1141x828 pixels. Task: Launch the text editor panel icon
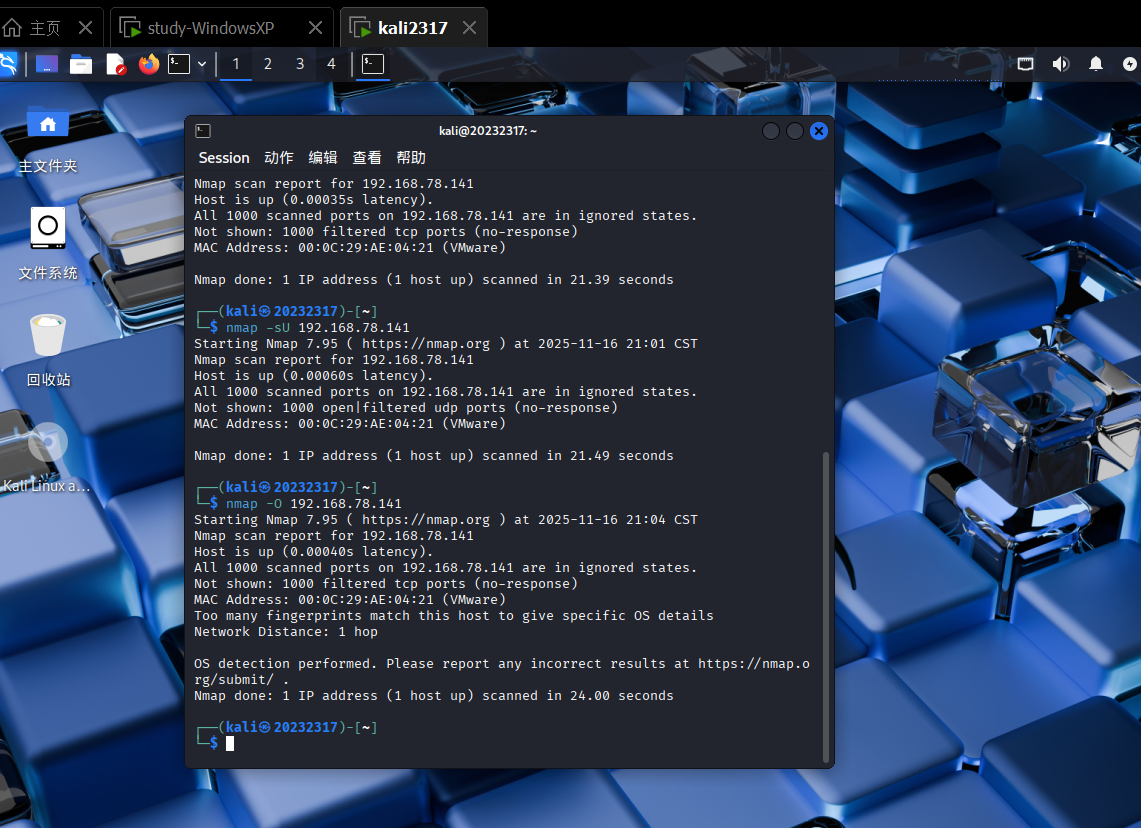(x=116, y=64)
